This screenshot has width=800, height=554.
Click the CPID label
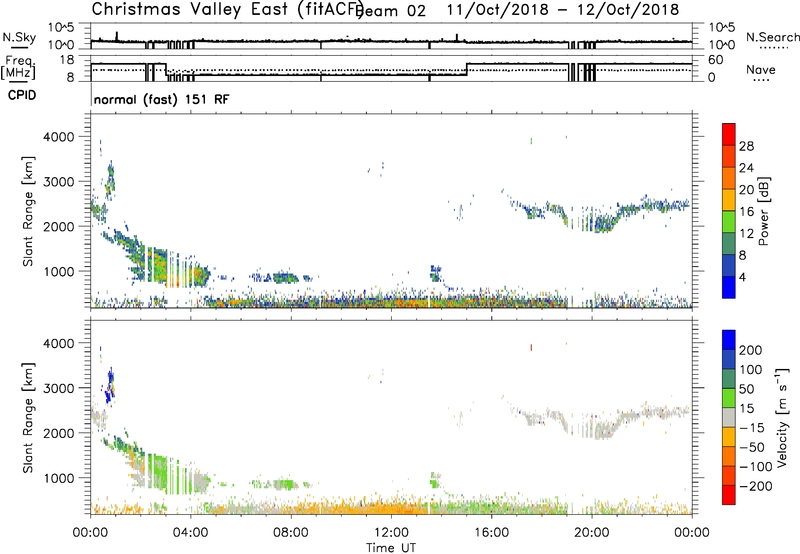coord(22,95)
